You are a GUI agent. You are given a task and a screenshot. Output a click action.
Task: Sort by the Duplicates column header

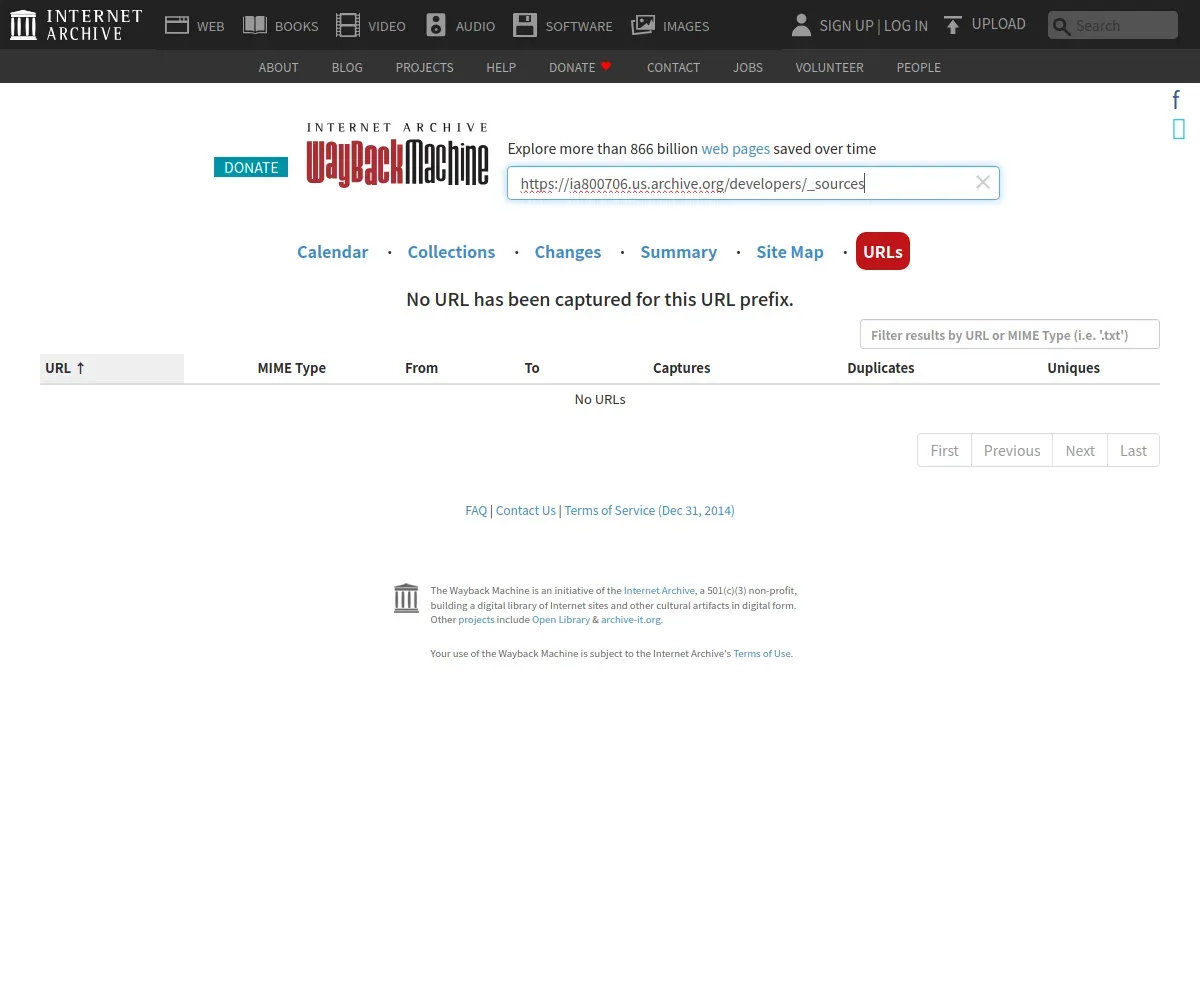click(x=881, y=368)
